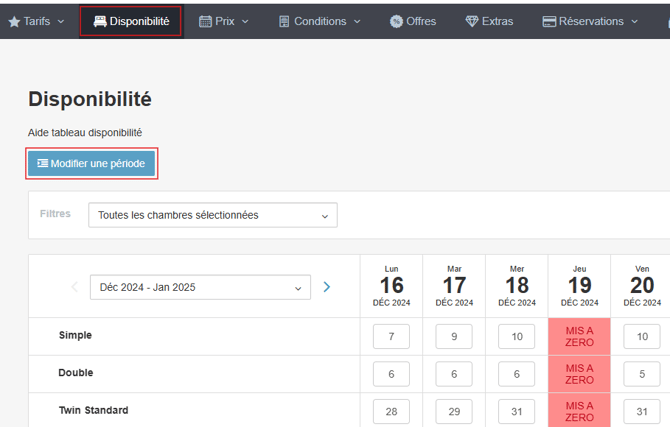The height and width of the screenshot is (427, 670).
Task: Click the Simple room row label
Action: [x=75, y=335]
